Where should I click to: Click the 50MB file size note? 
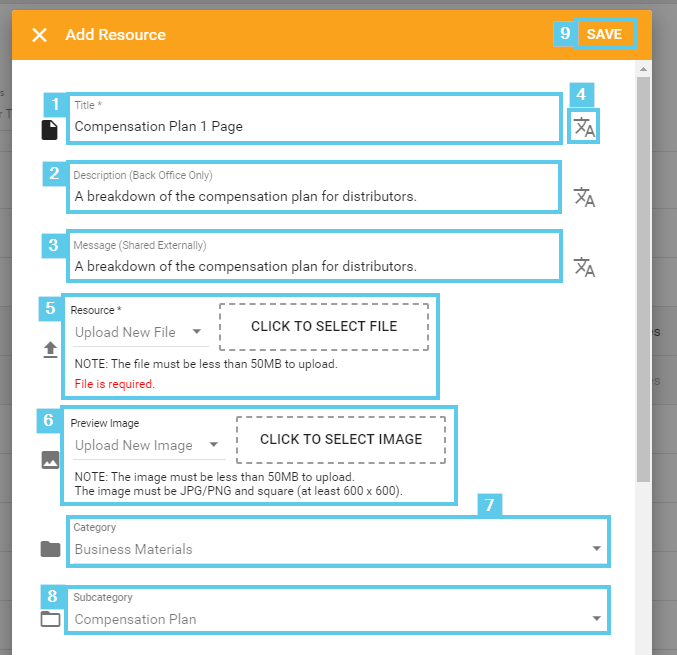206,364
